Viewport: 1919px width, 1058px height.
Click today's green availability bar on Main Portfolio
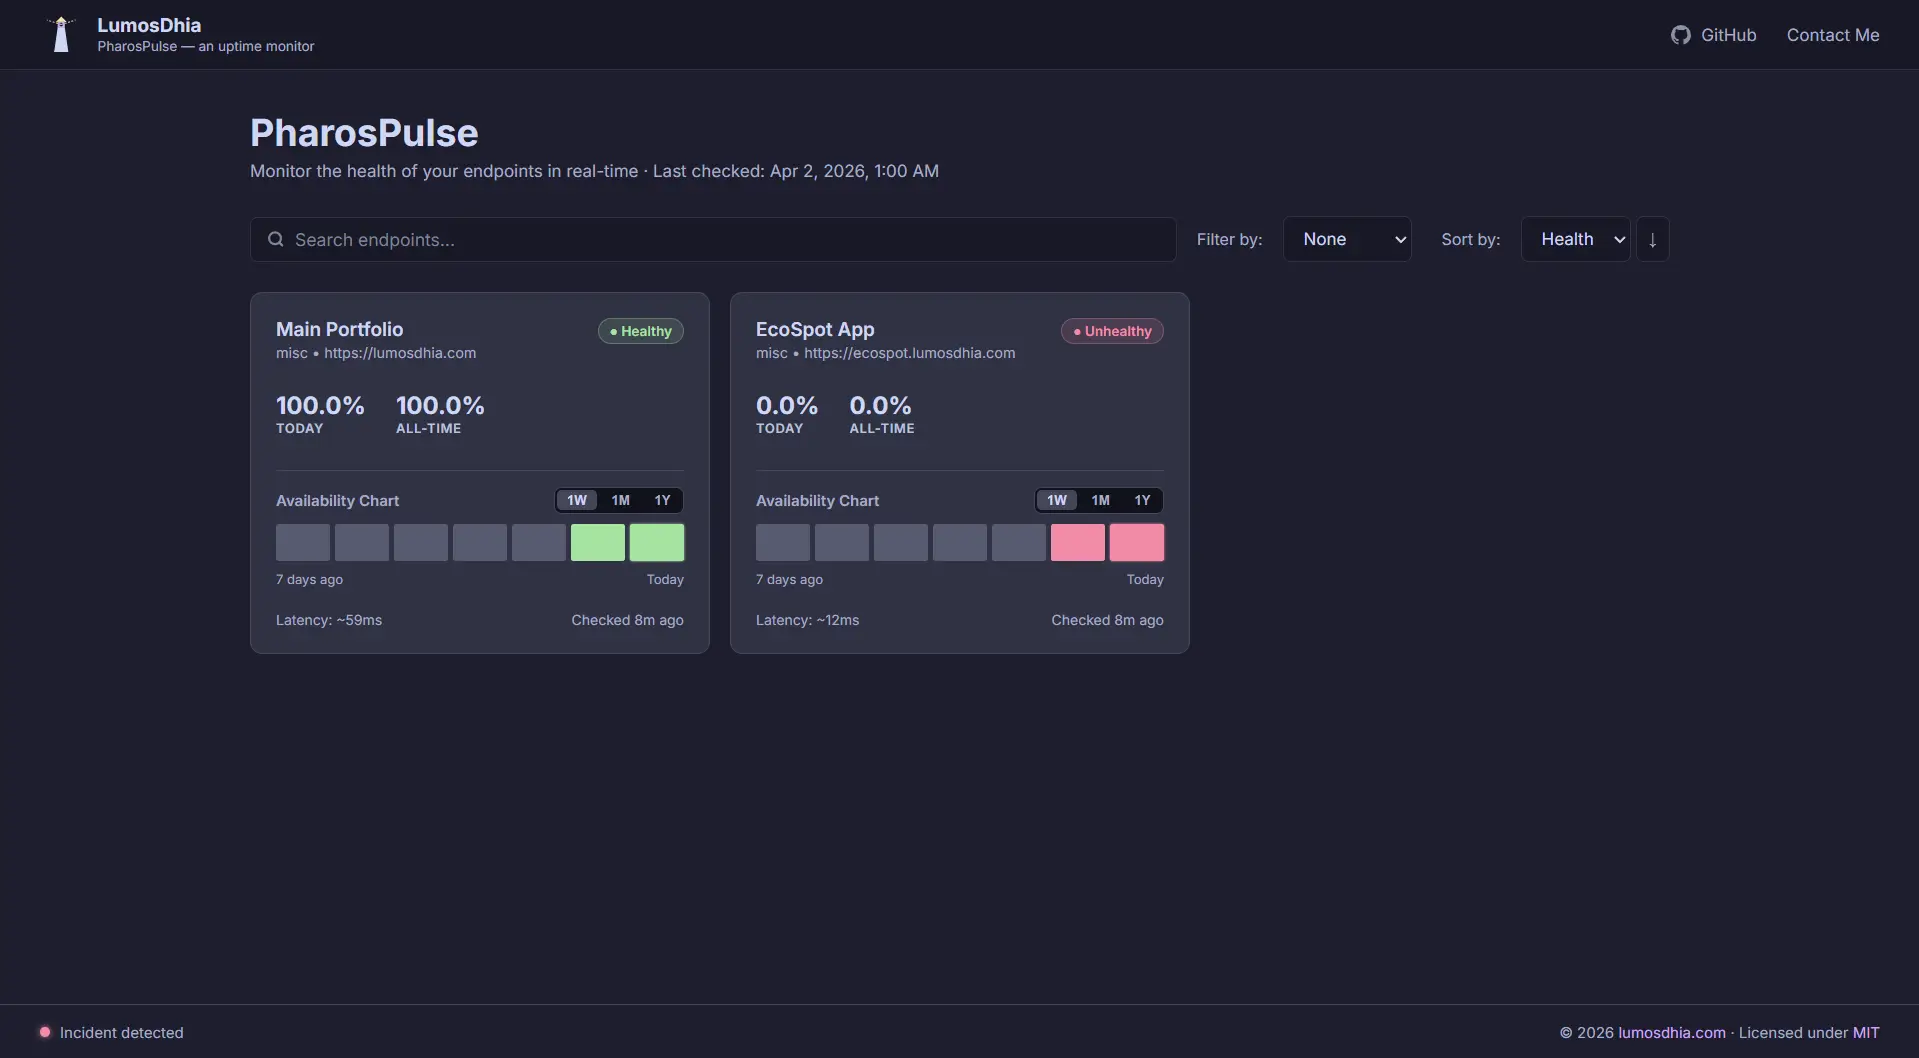click(x=657, y=542)
